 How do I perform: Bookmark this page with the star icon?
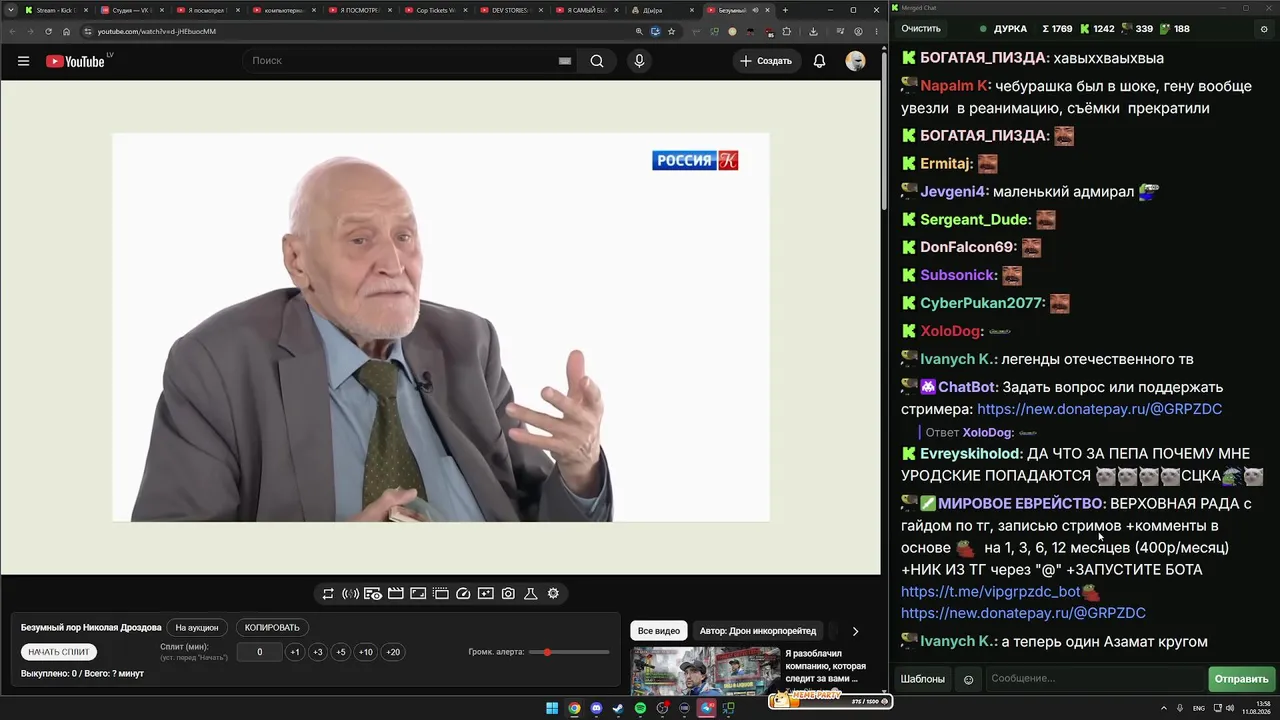(x=671, y=31)
